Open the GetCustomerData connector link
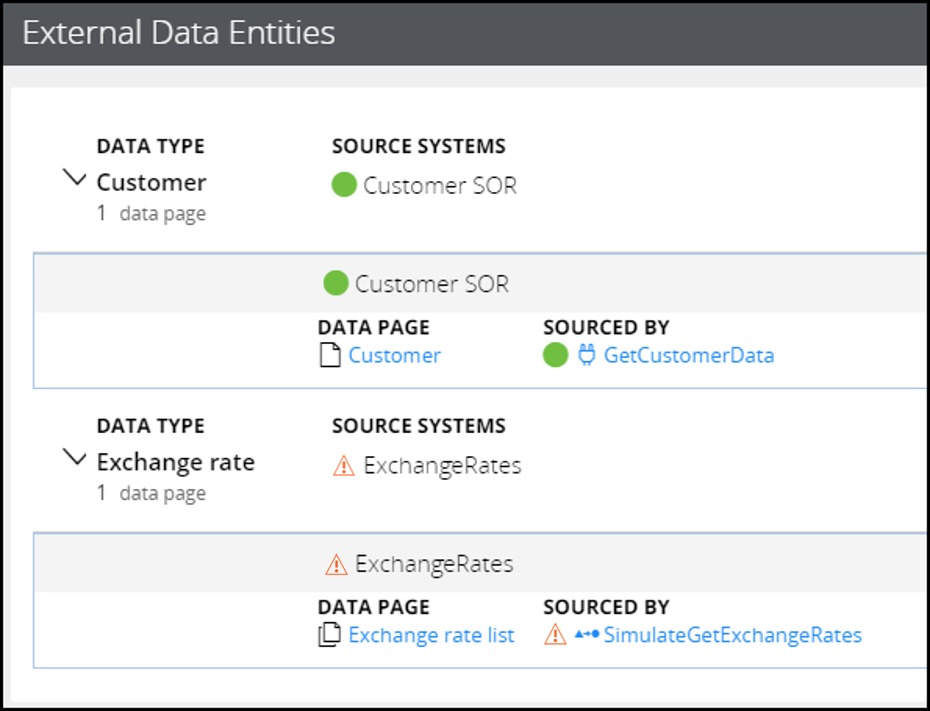930x711 pixels. click(x=689, y=355)
